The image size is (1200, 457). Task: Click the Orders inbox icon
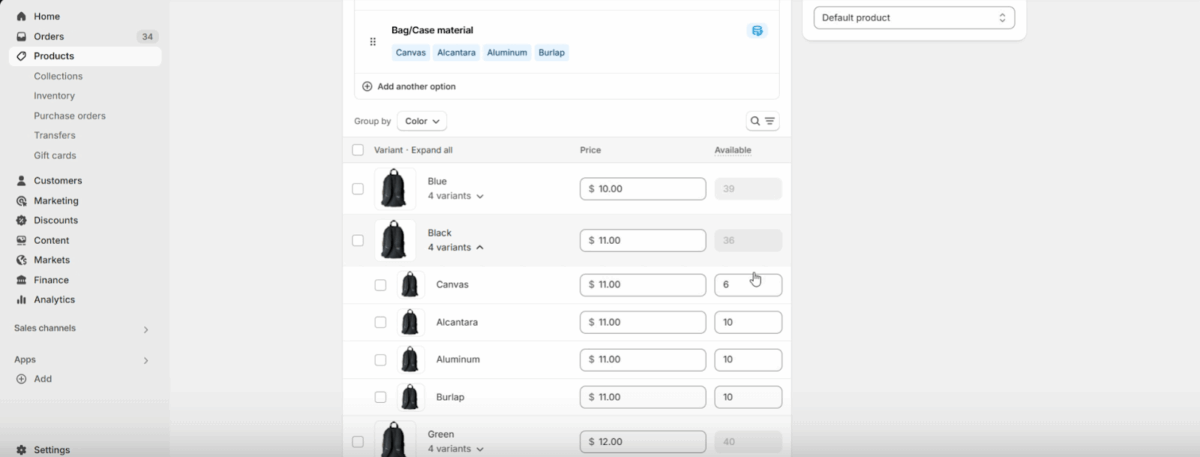(x=22, y=37)
